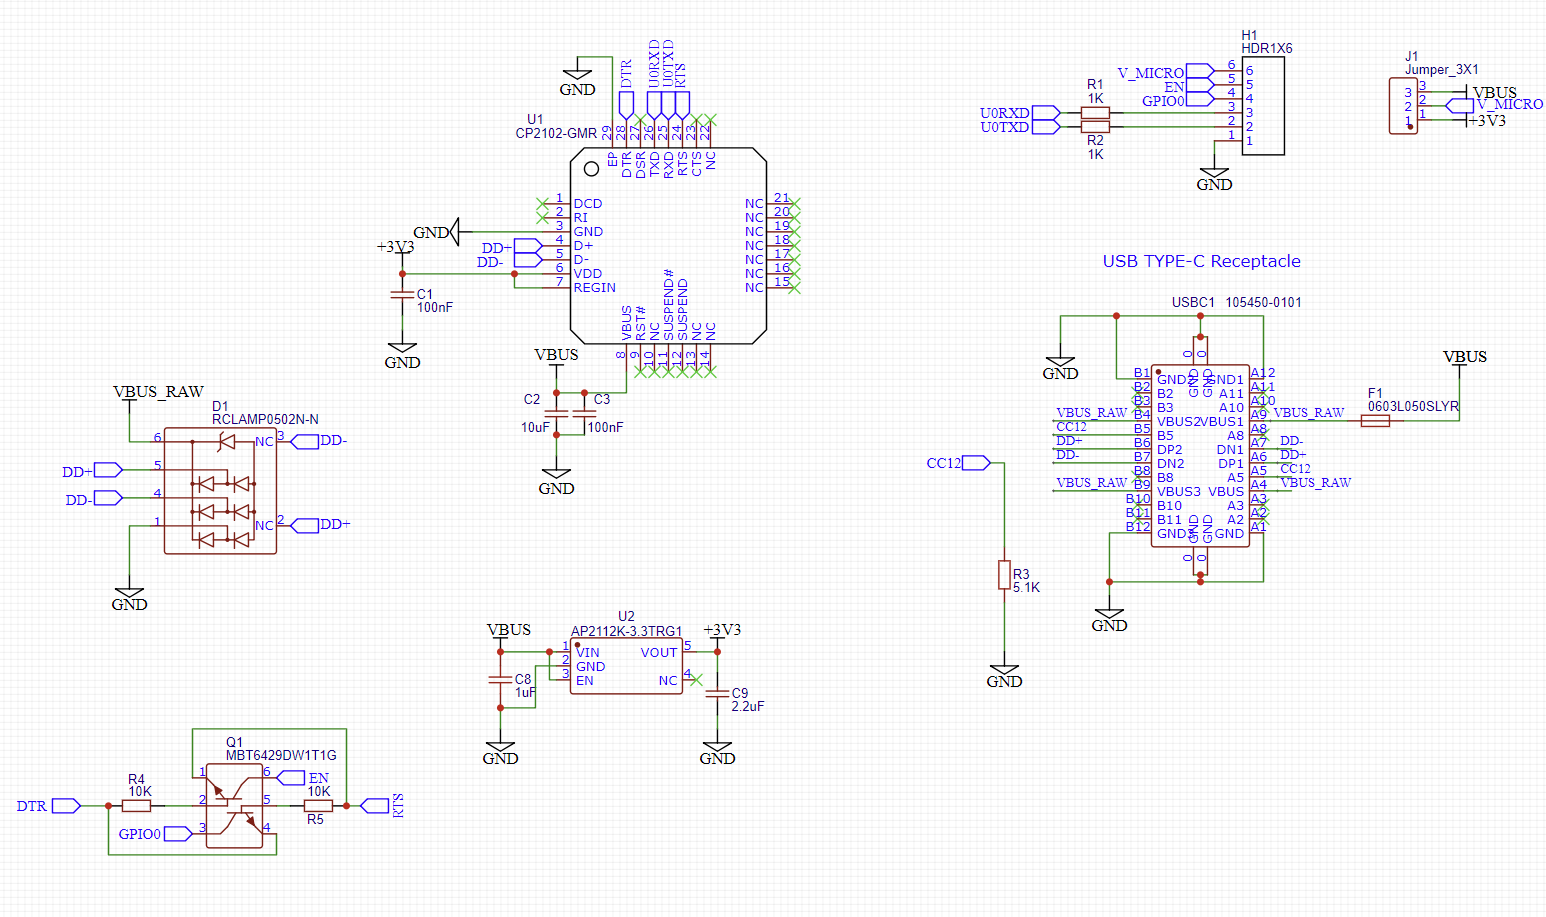
Task: Select the GND symbol below R3
Action: (x=1004, y=676)
